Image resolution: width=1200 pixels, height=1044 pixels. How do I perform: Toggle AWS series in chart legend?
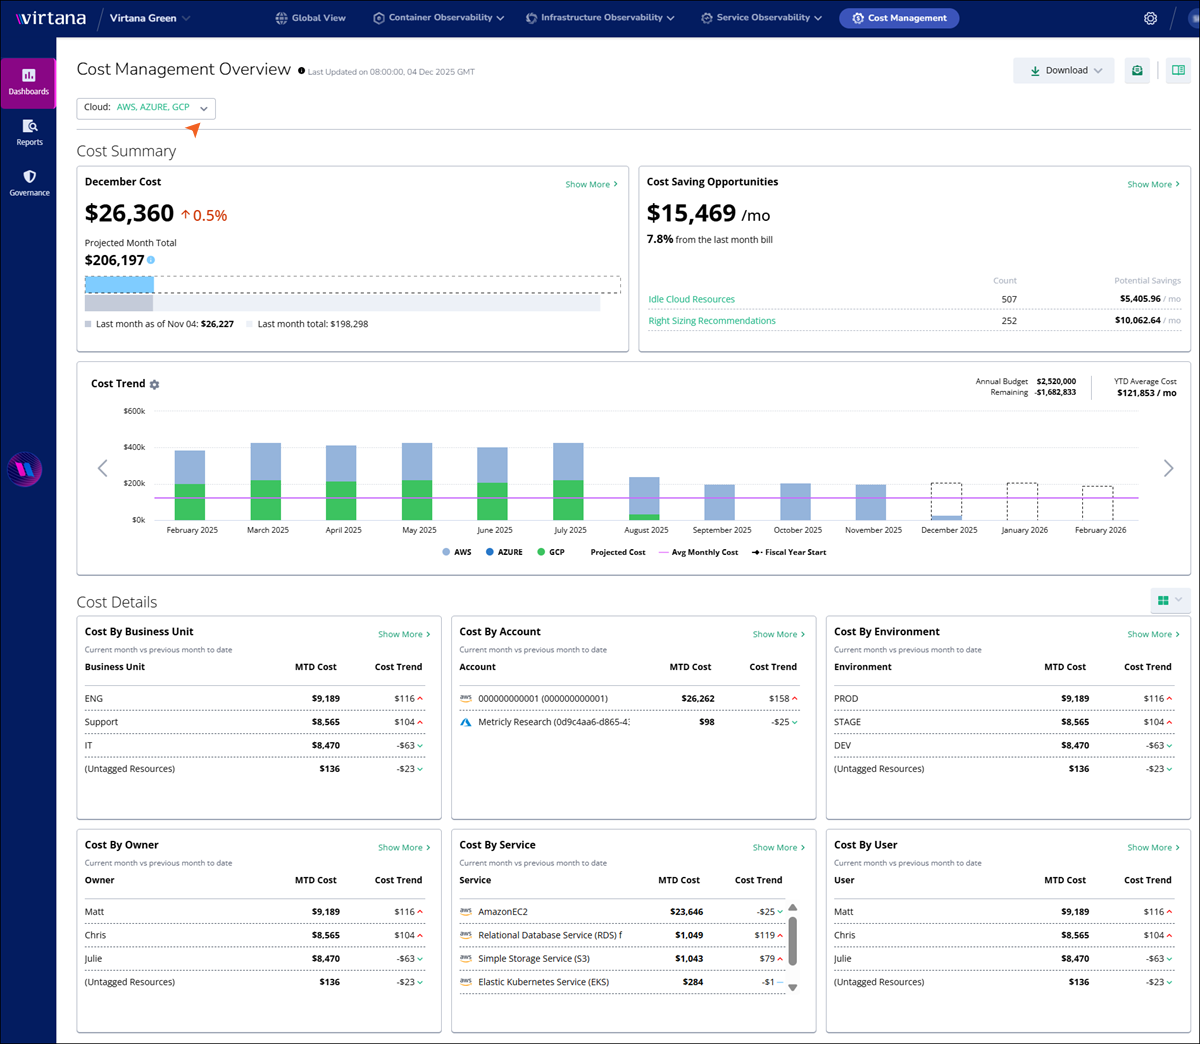[456, 552]
